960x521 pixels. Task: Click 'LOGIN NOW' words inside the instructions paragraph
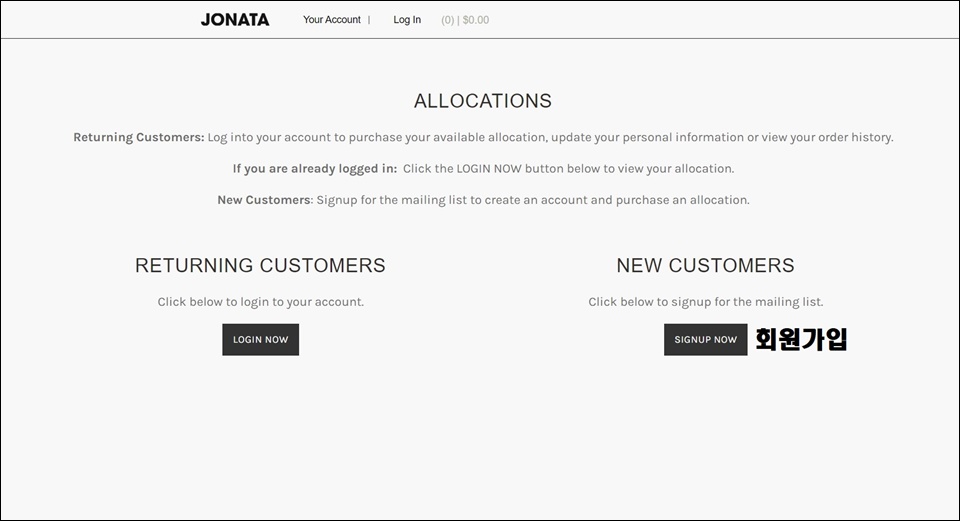(489, 169)
